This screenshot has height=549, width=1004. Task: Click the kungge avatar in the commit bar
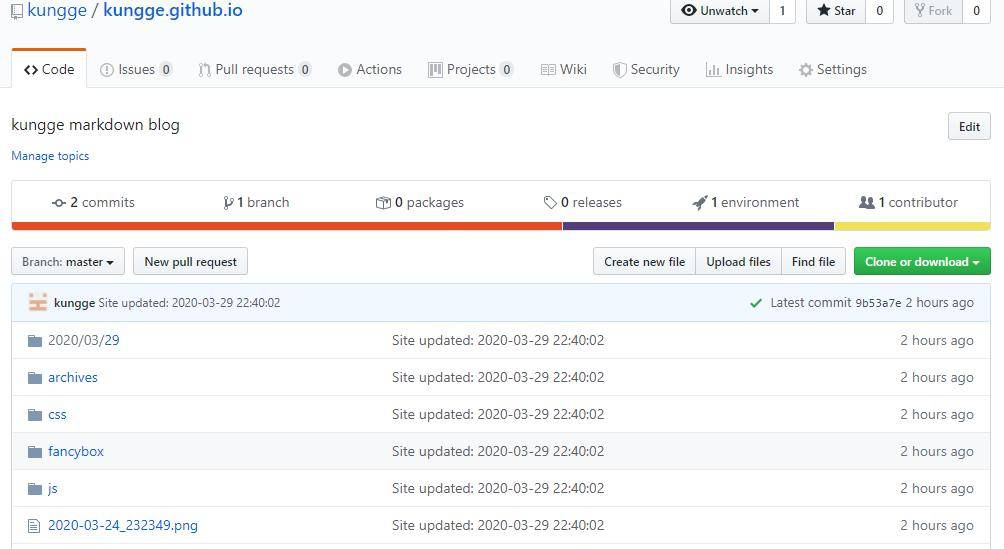click(38, 302)
